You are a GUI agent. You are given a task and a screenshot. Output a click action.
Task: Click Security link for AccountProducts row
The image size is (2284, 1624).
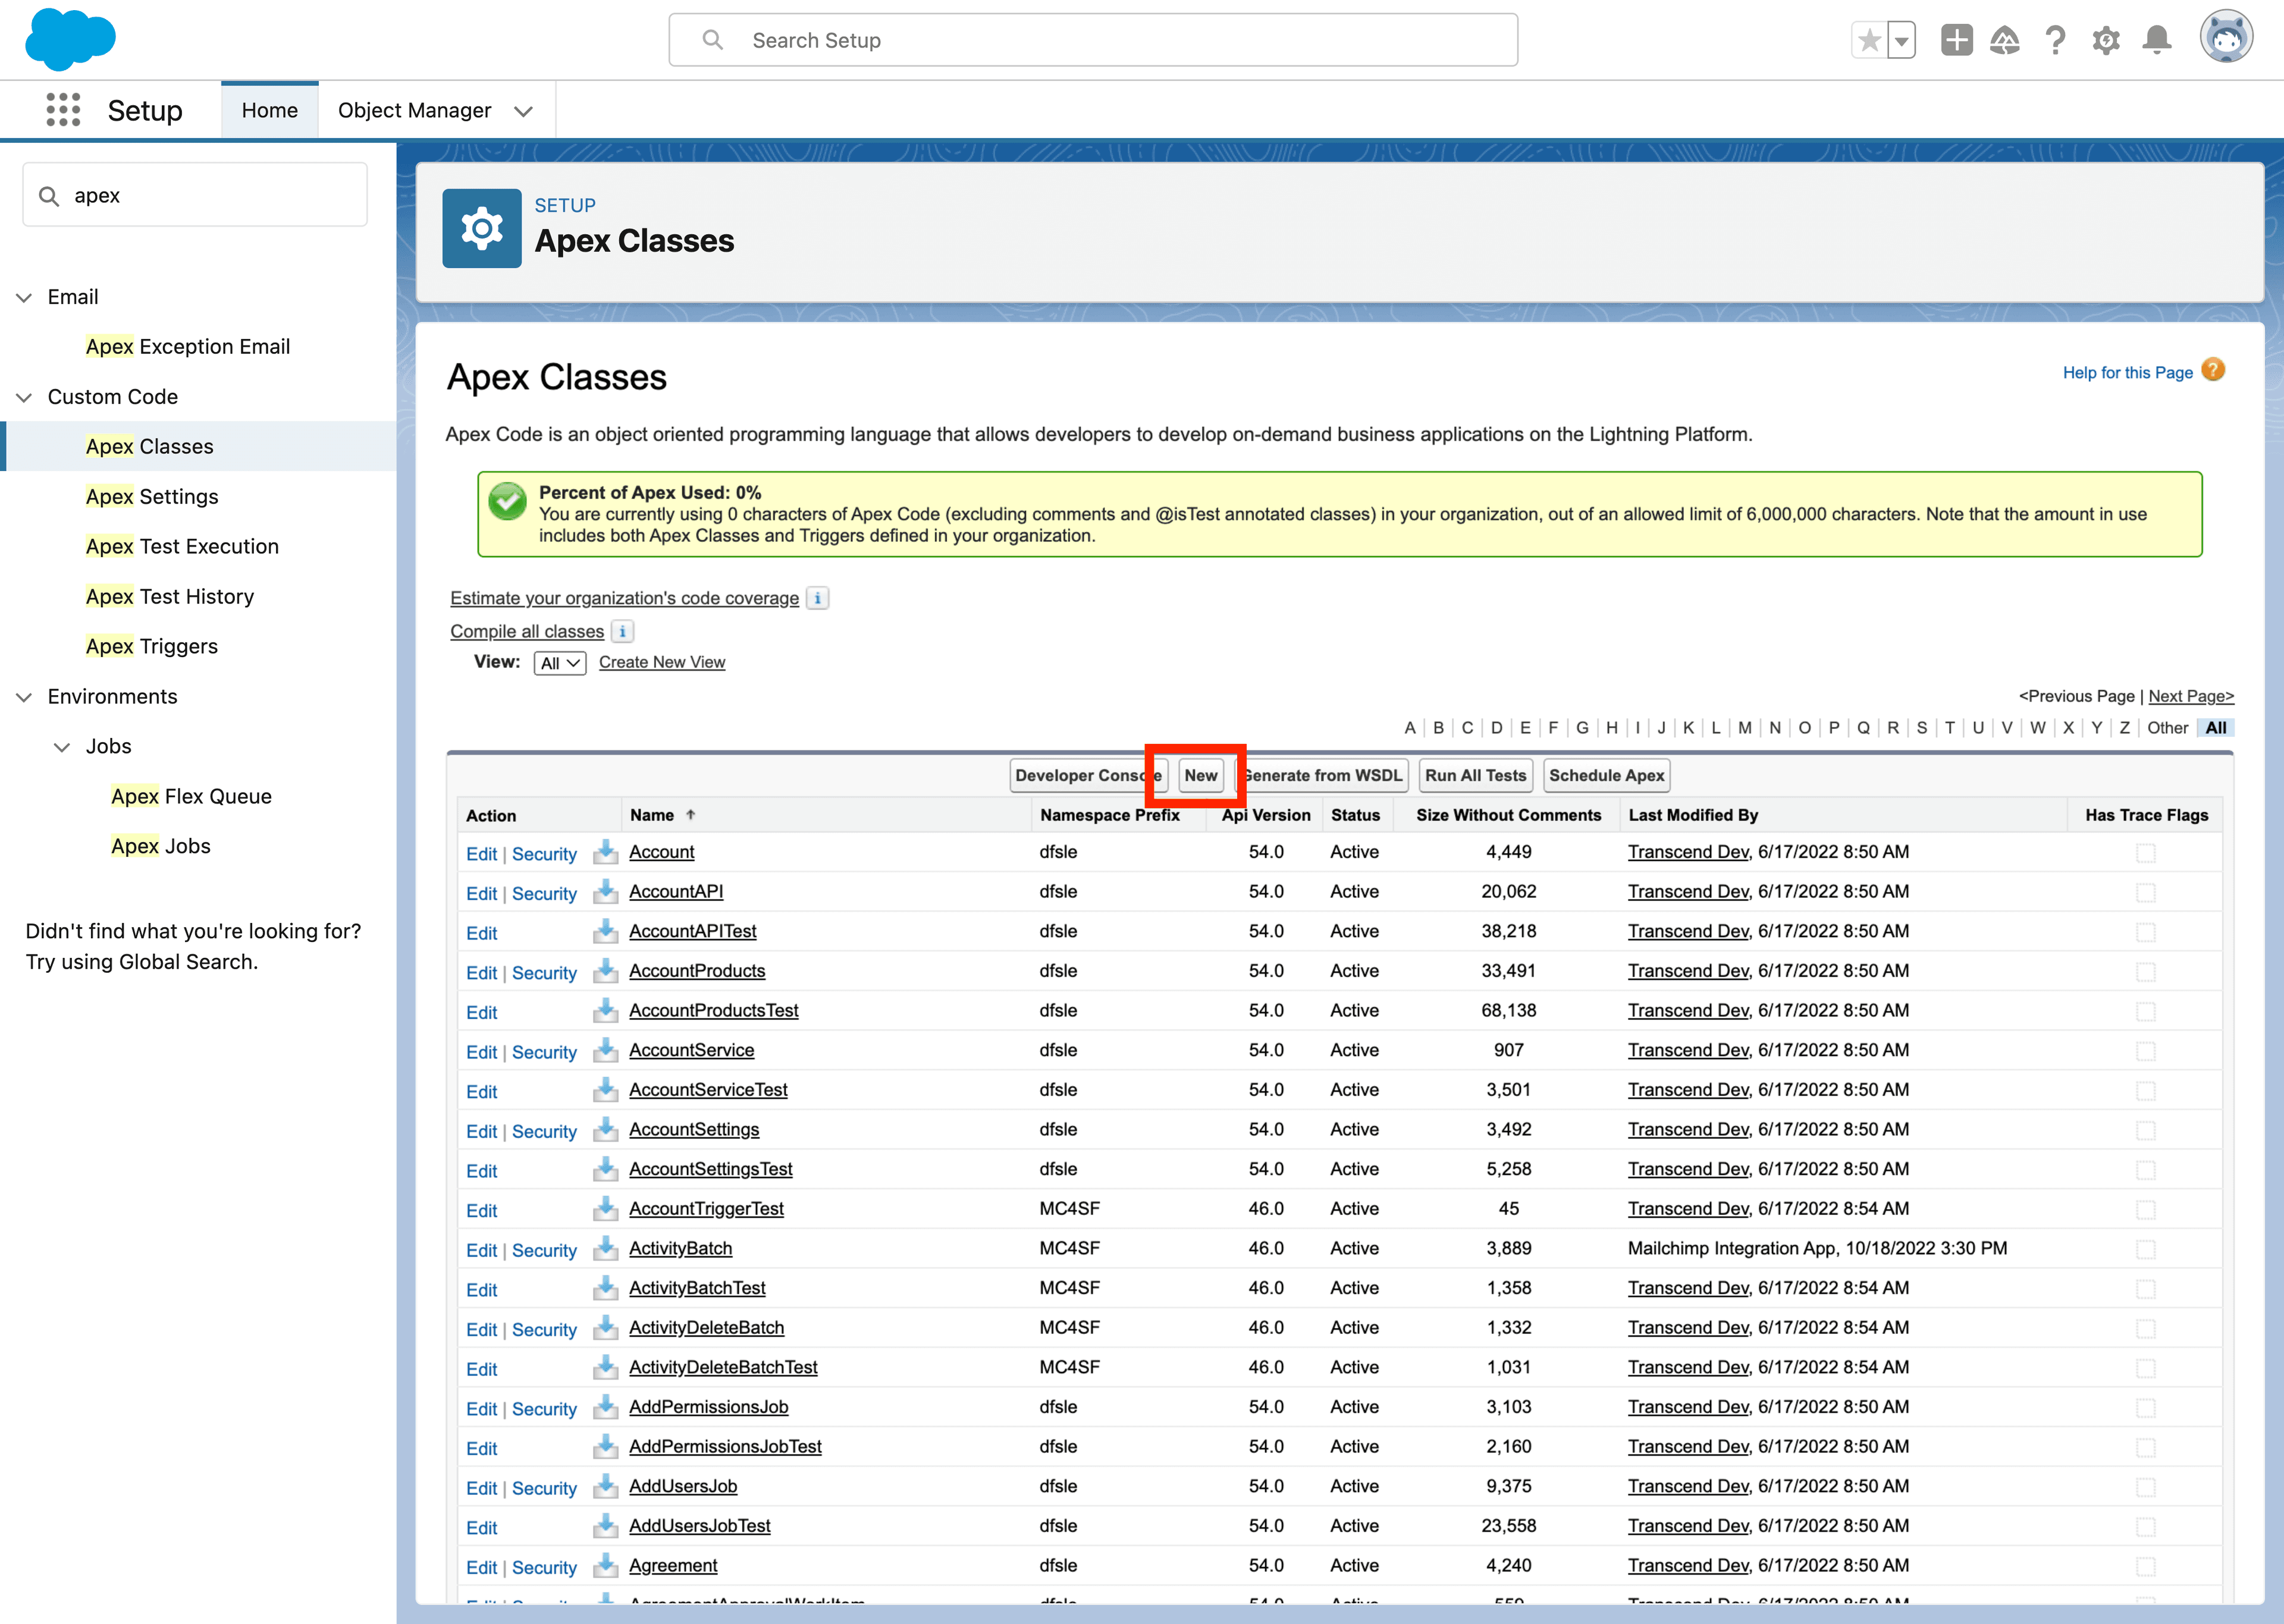tap(544, 973)
